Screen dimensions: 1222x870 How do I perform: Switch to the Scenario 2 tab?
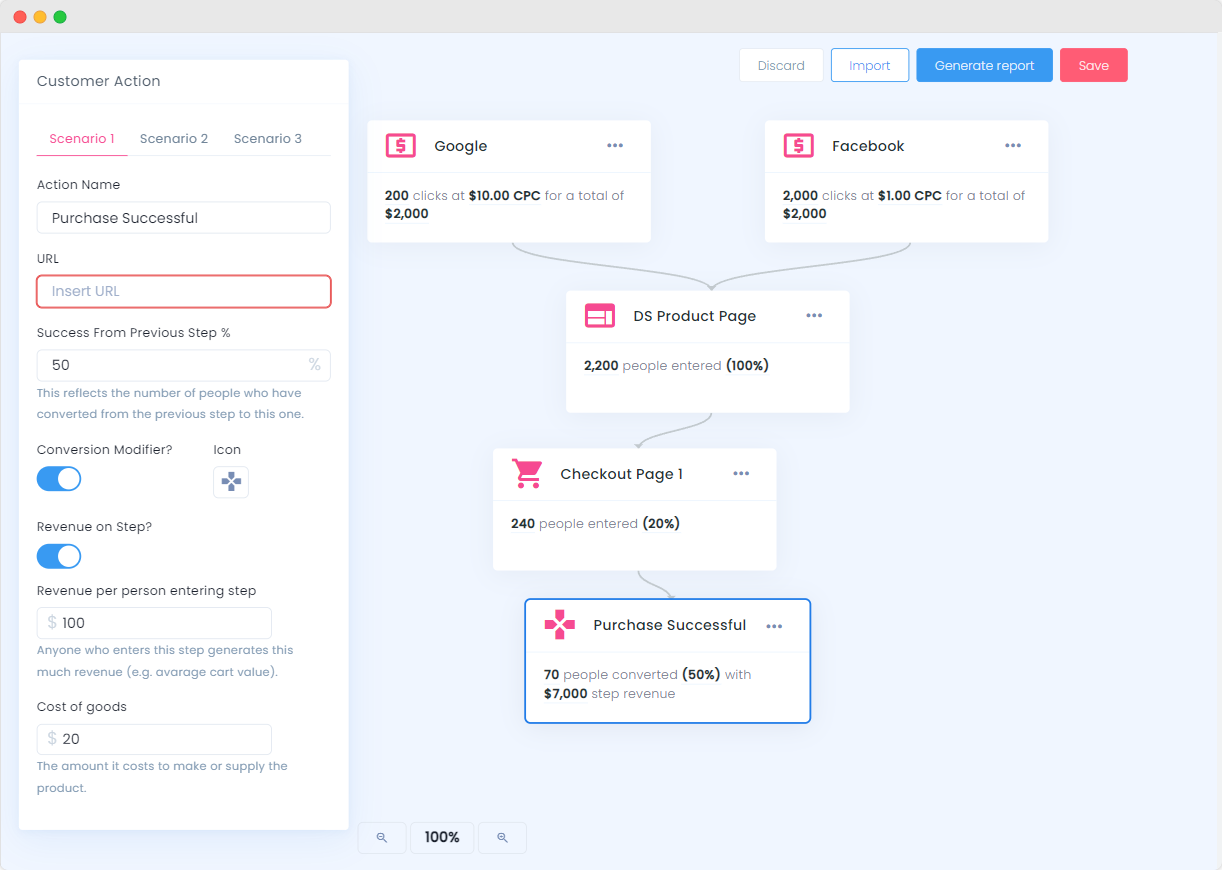coord(174,139)
